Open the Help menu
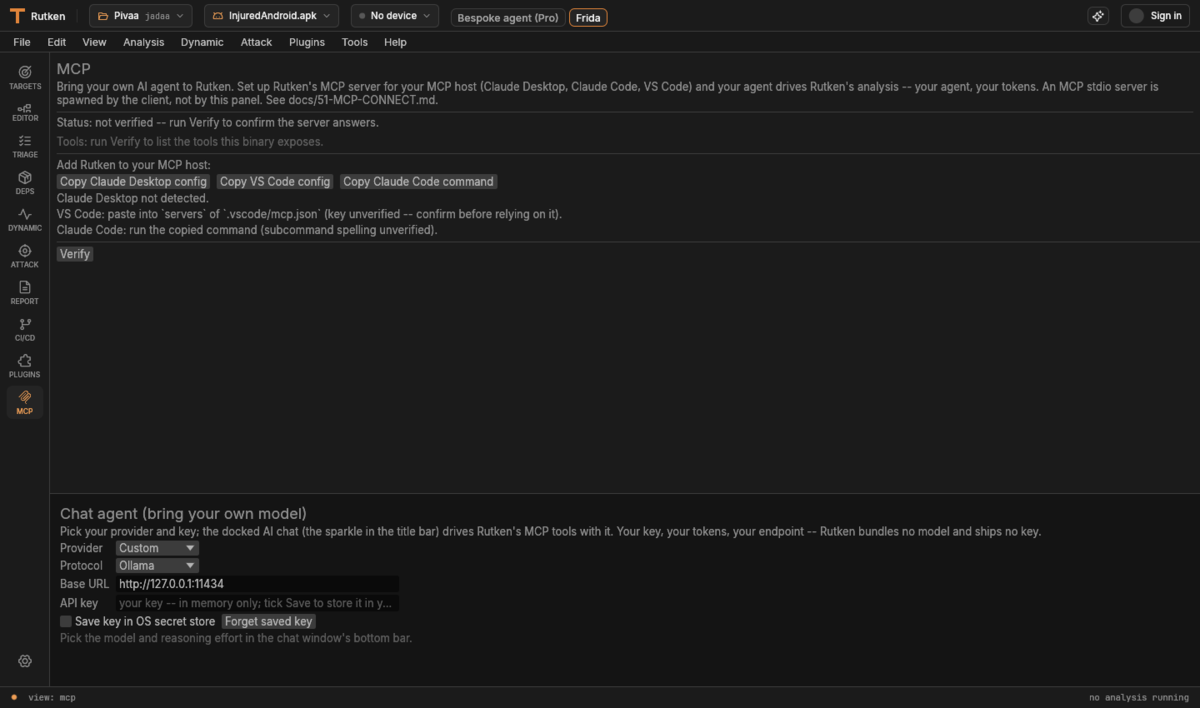Image resolution: width=1200 pixels, height=708 pixels. click(395, 42)
